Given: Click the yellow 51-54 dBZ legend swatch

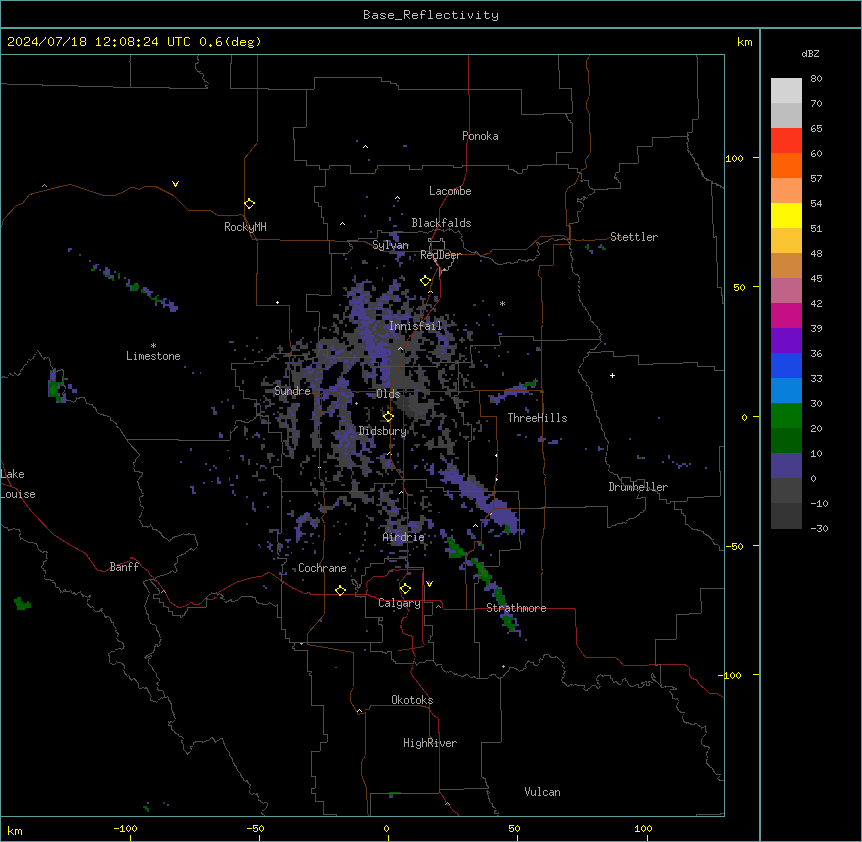Looking at the screenshot, I should pos(786,215).
